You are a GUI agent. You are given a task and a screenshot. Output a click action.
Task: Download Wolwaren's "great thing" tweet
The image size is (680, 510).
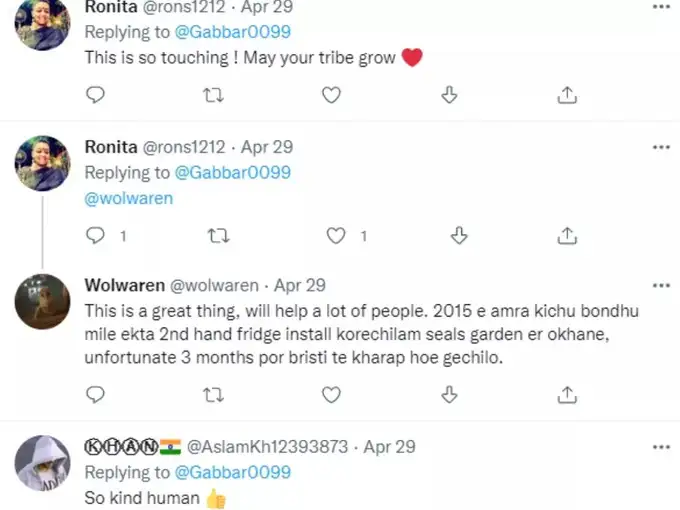tap(449, 396)
